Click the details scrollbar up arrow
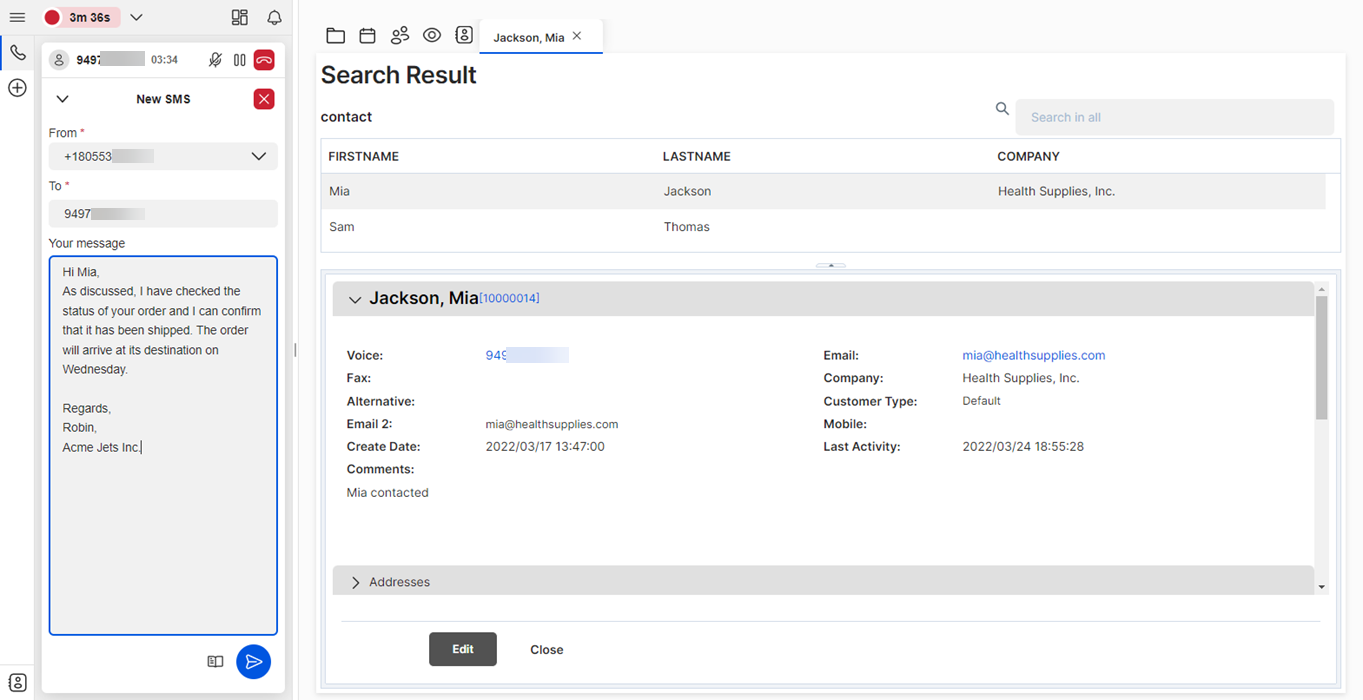 (x=1321, y=289)
